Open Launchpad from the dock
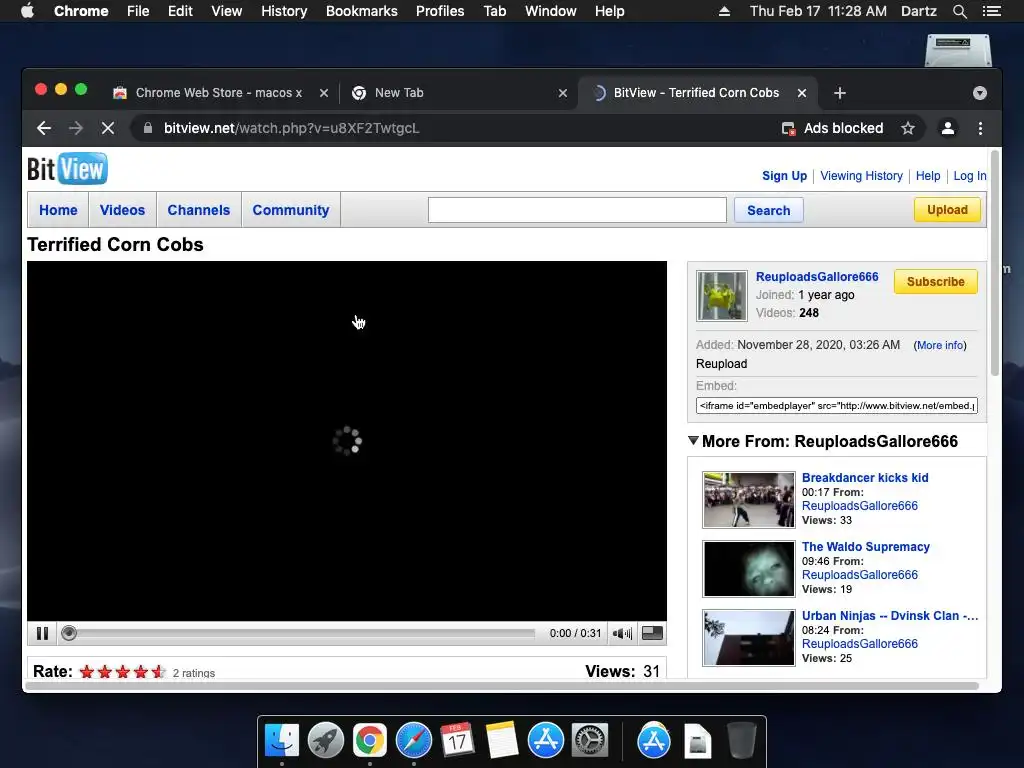The image size is (1024, 768). click(326, 740)
